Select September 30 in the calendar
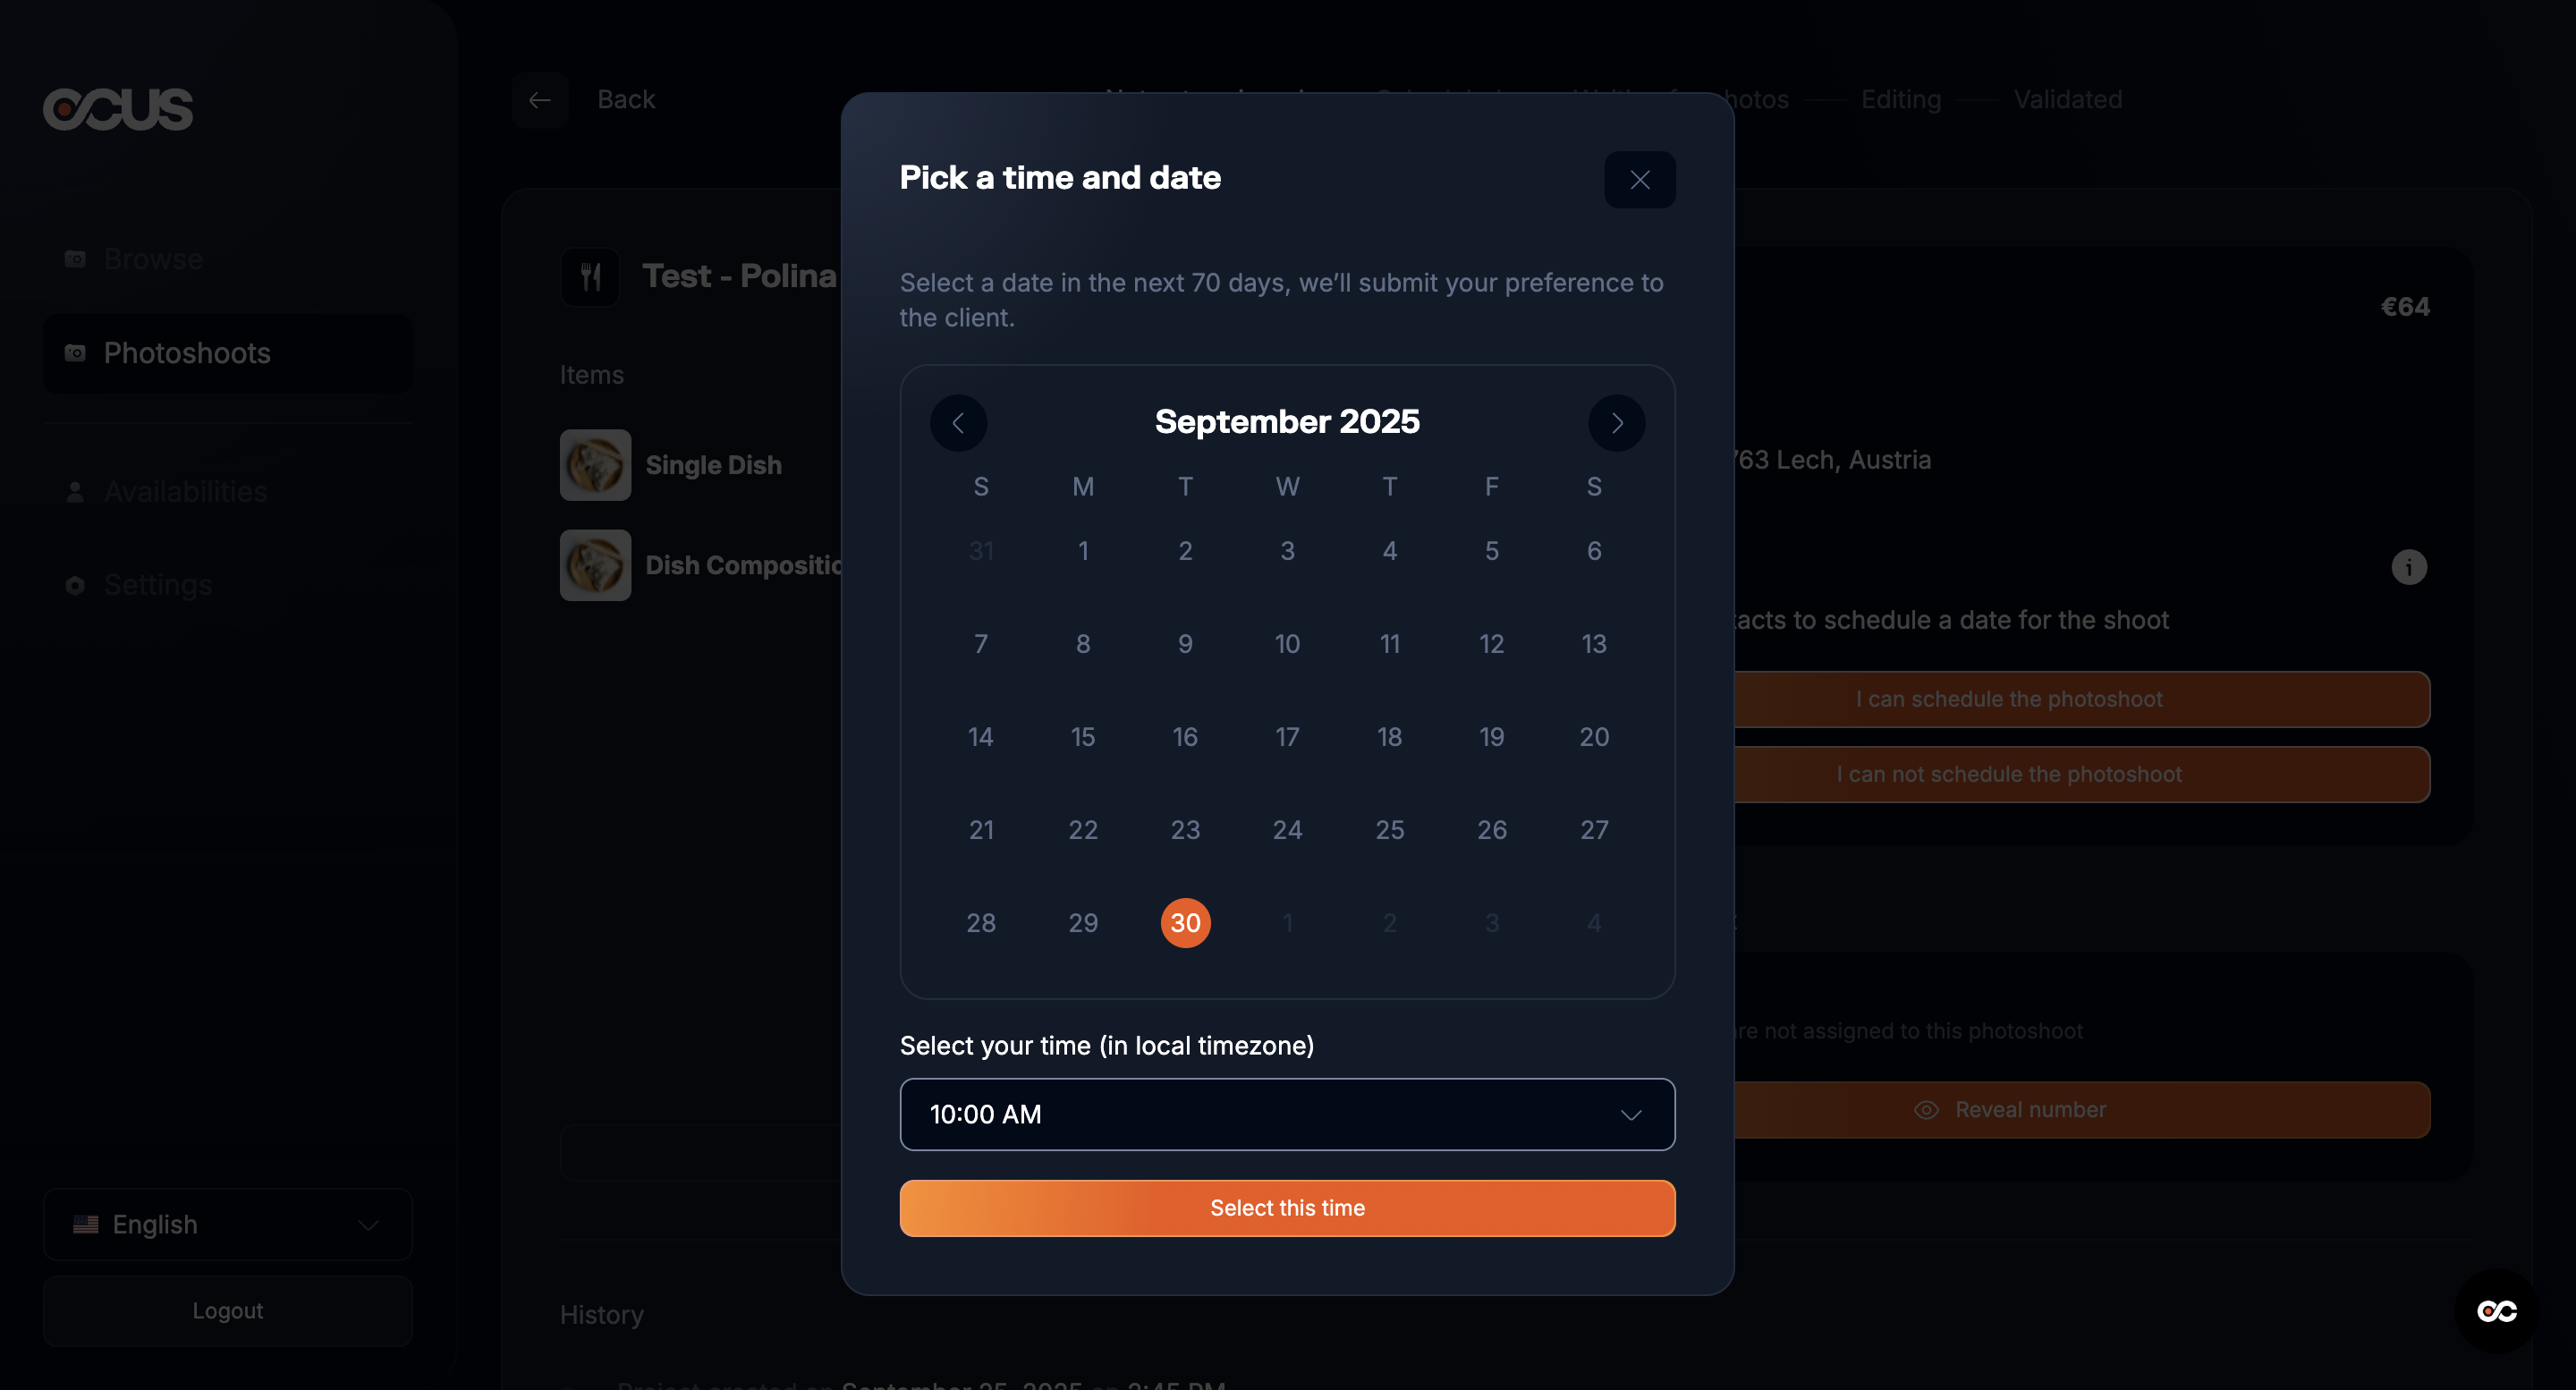The height and width of the screenshot is (1390, 2576). point(1185,922)
